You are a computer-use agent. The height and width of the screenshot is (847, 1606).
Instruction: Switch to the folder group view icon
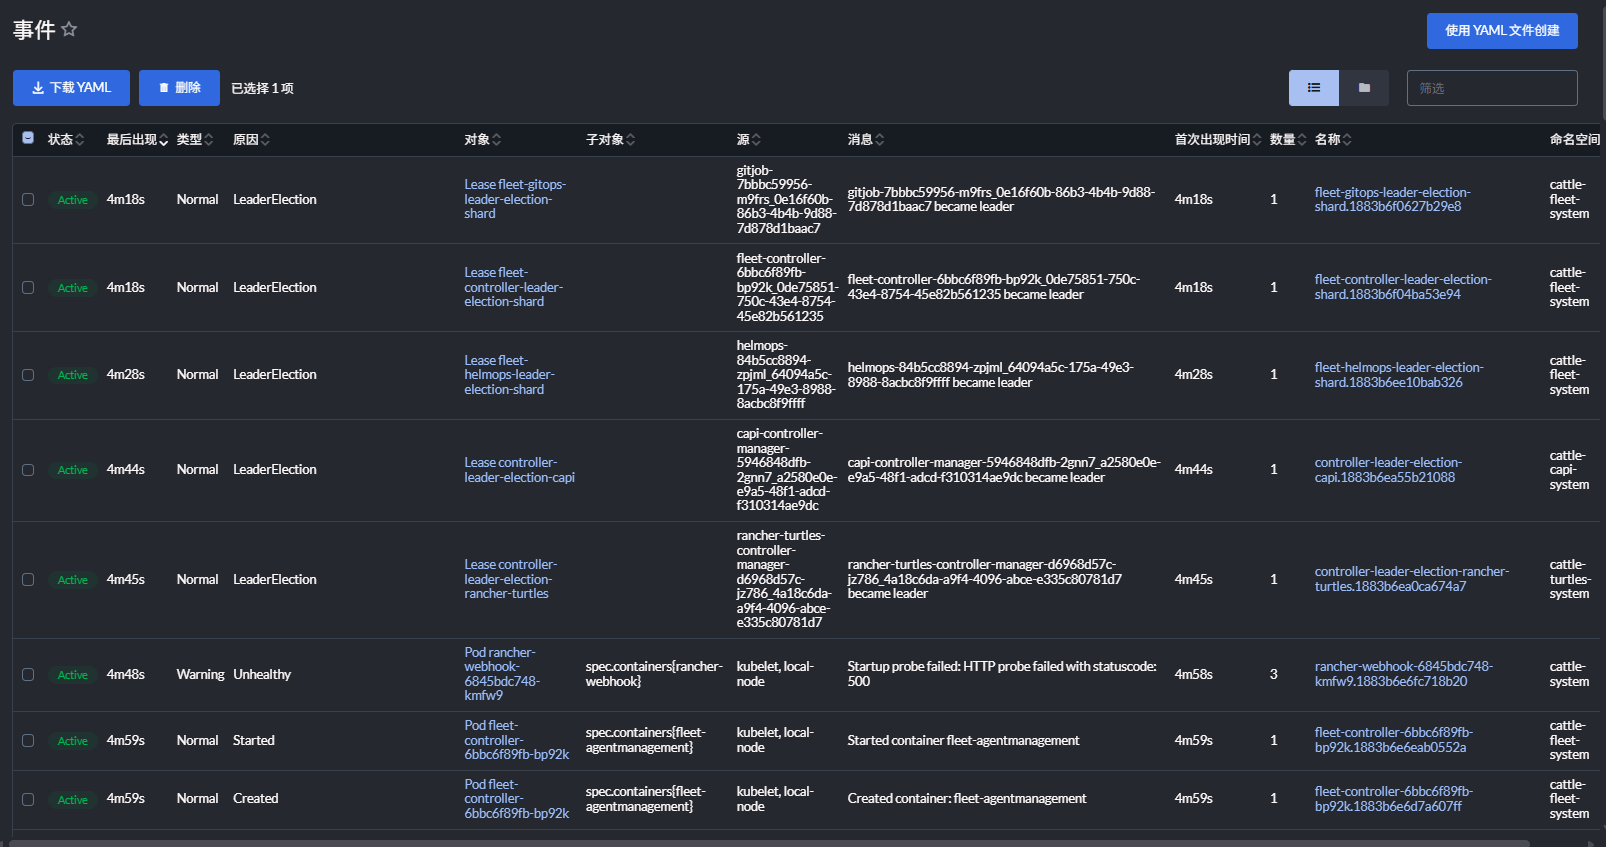click(1364, 88)
